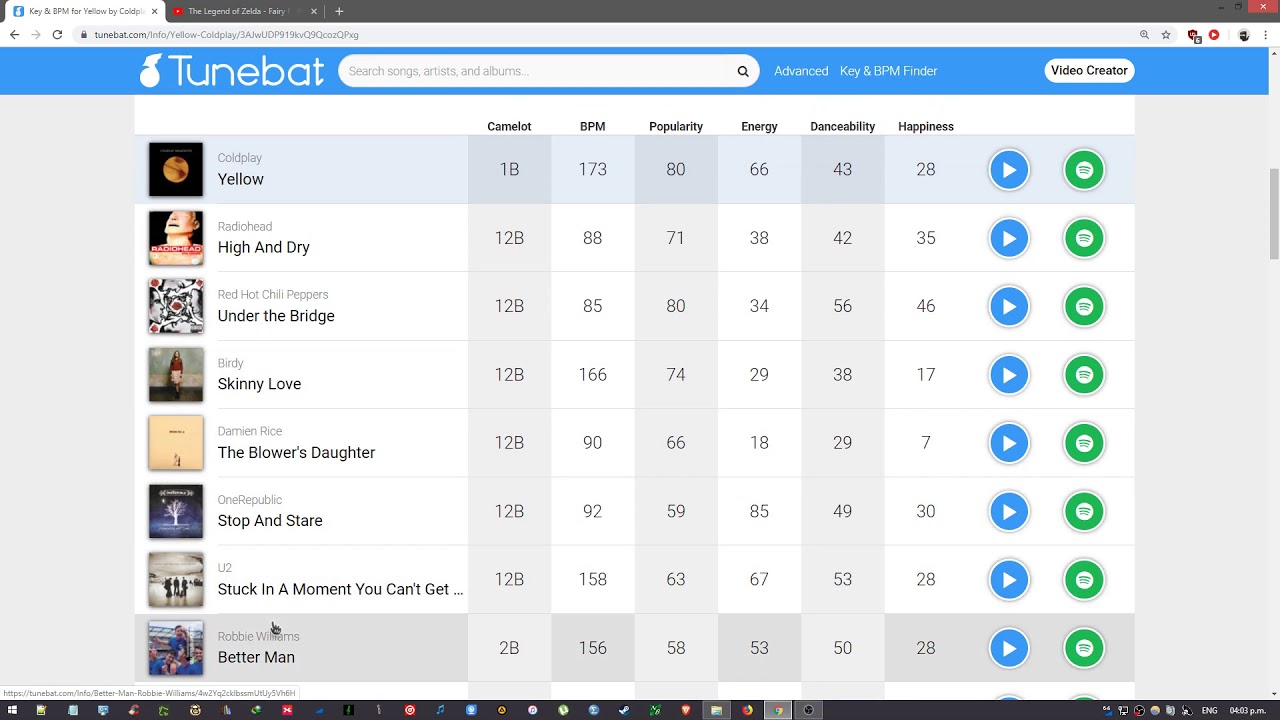Click the Video Creator button
The width and height of the screenshot is (1280, 720).
point(1089,70)
